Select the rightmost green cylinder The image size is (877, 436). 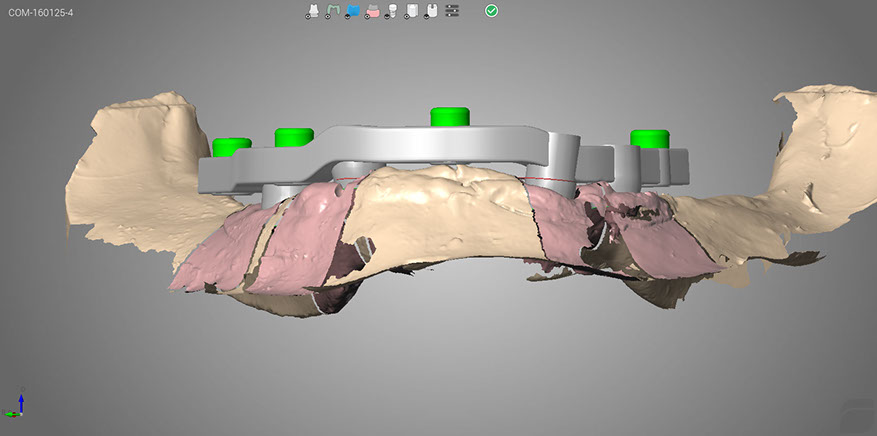[x=648, y=138]
